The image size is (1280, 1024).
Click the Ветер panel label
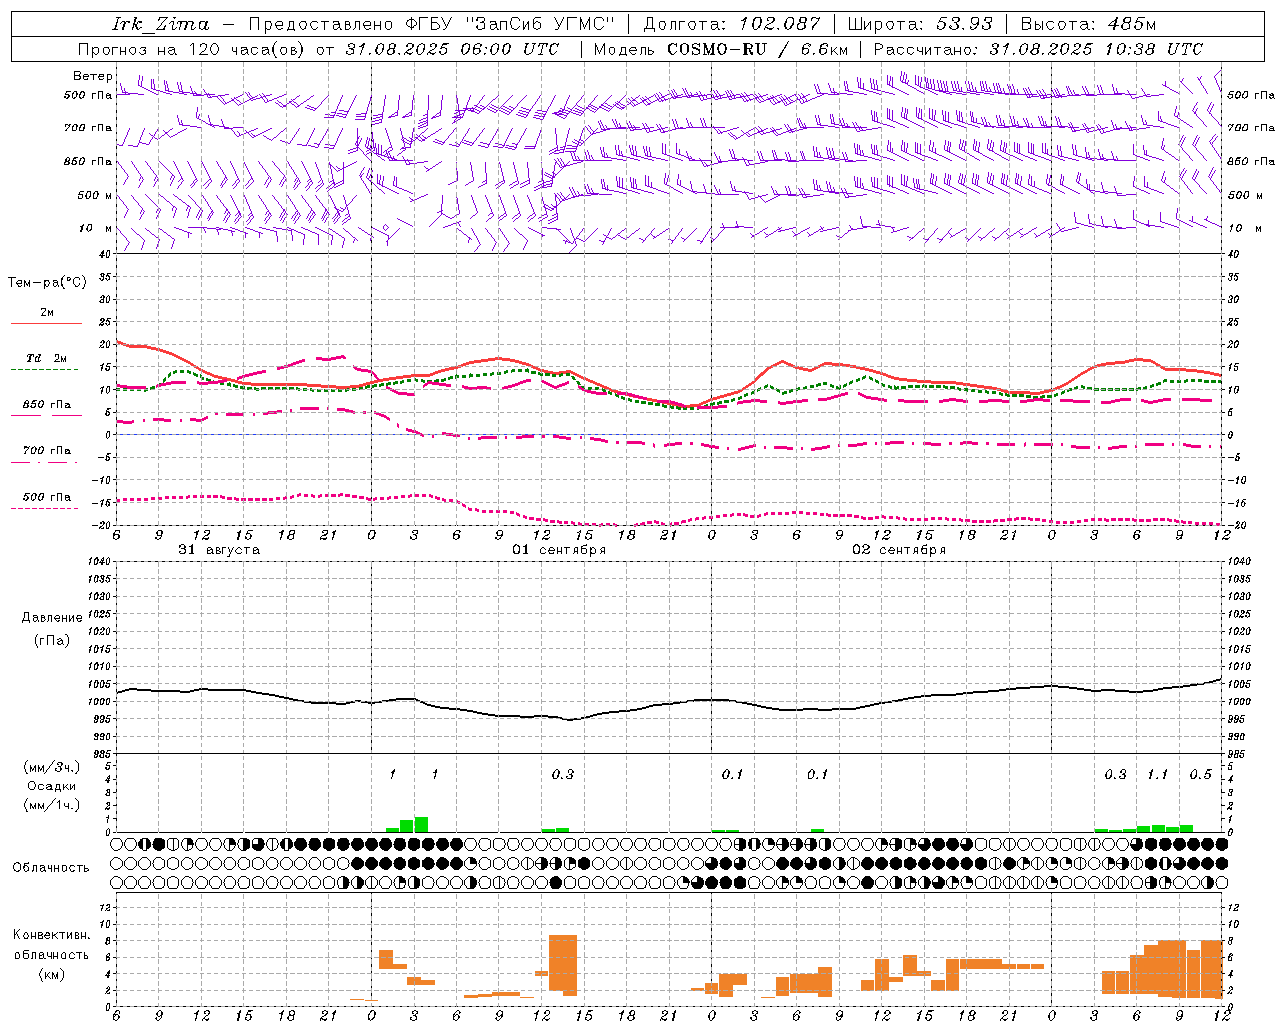92,76
